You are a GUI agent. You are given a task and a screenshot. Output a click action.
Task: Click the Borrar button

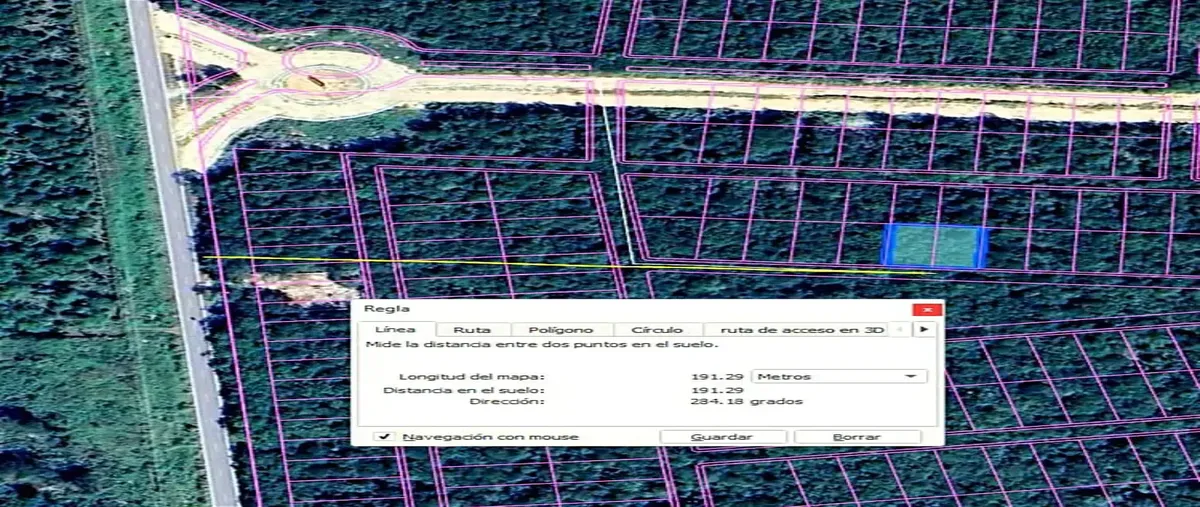857,437
